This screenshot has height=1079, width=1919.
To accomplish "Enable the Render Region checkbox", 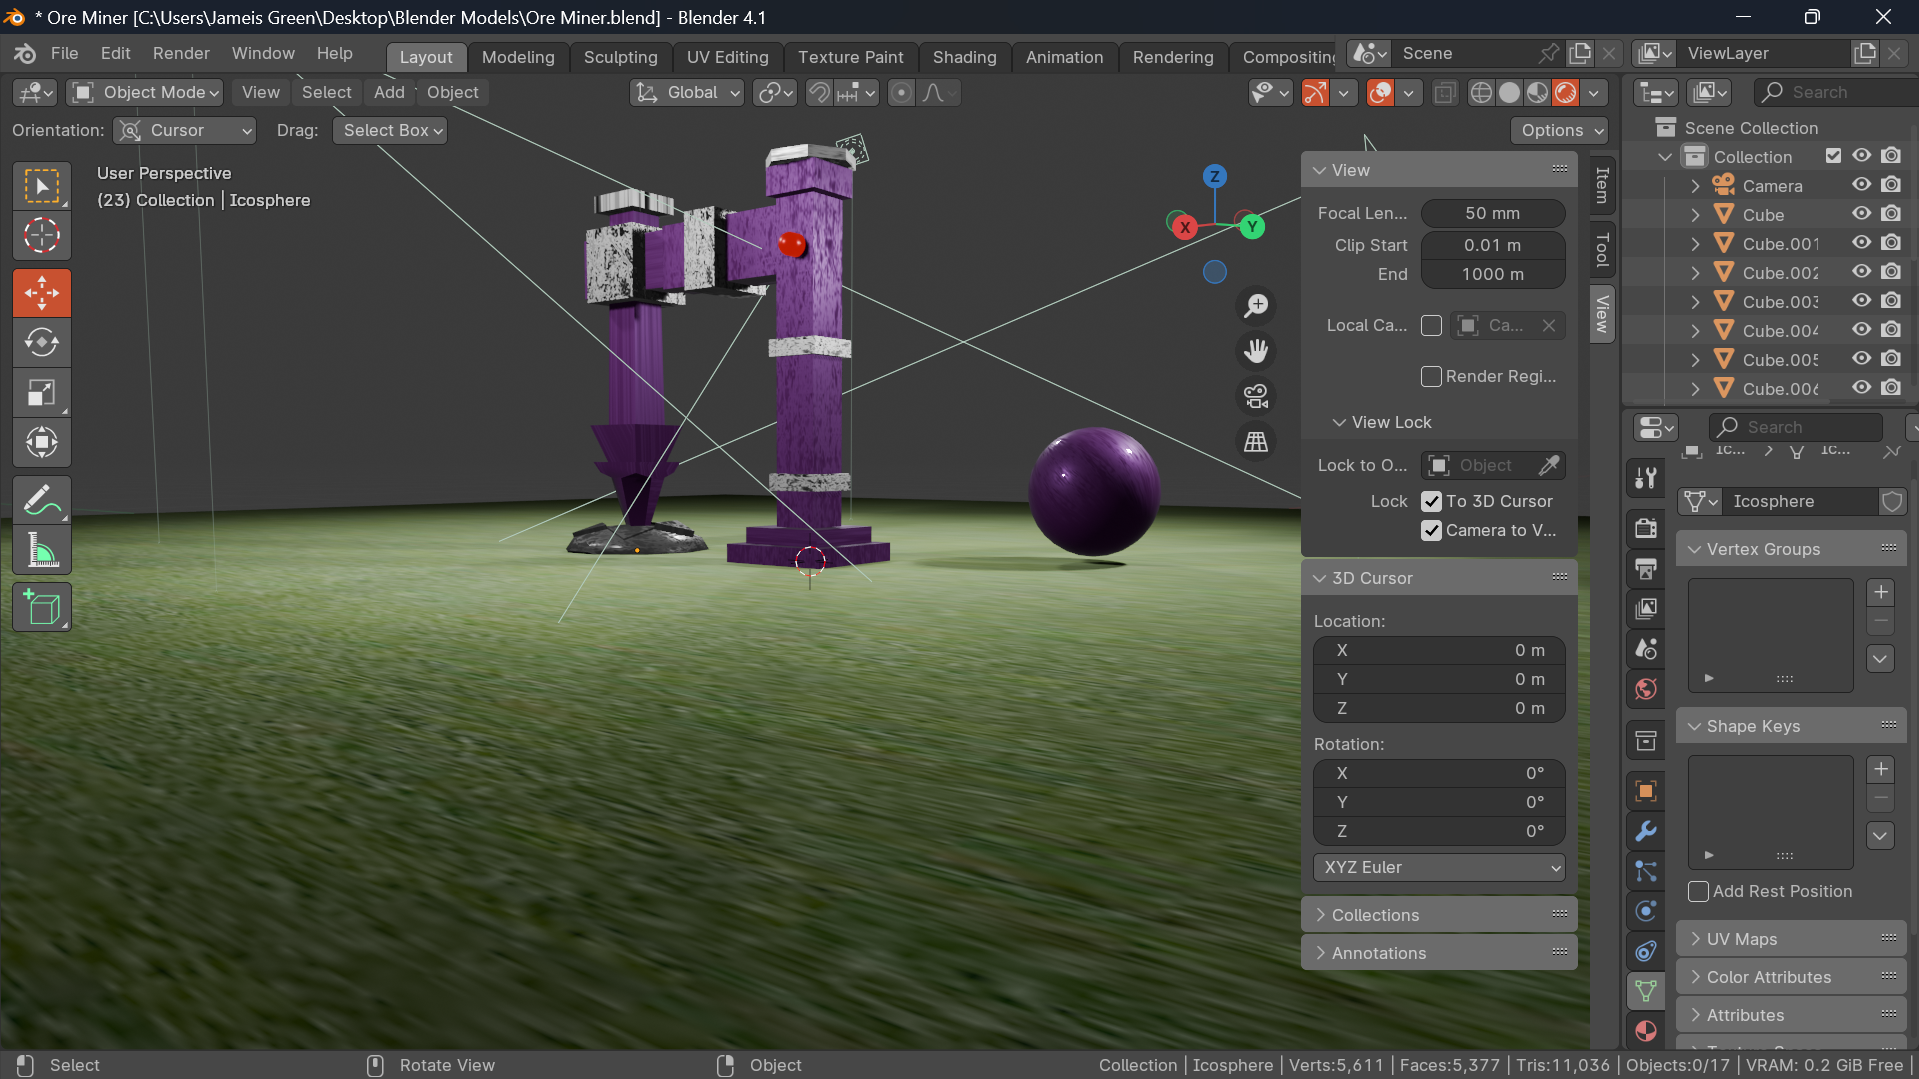I will 1431,376.
